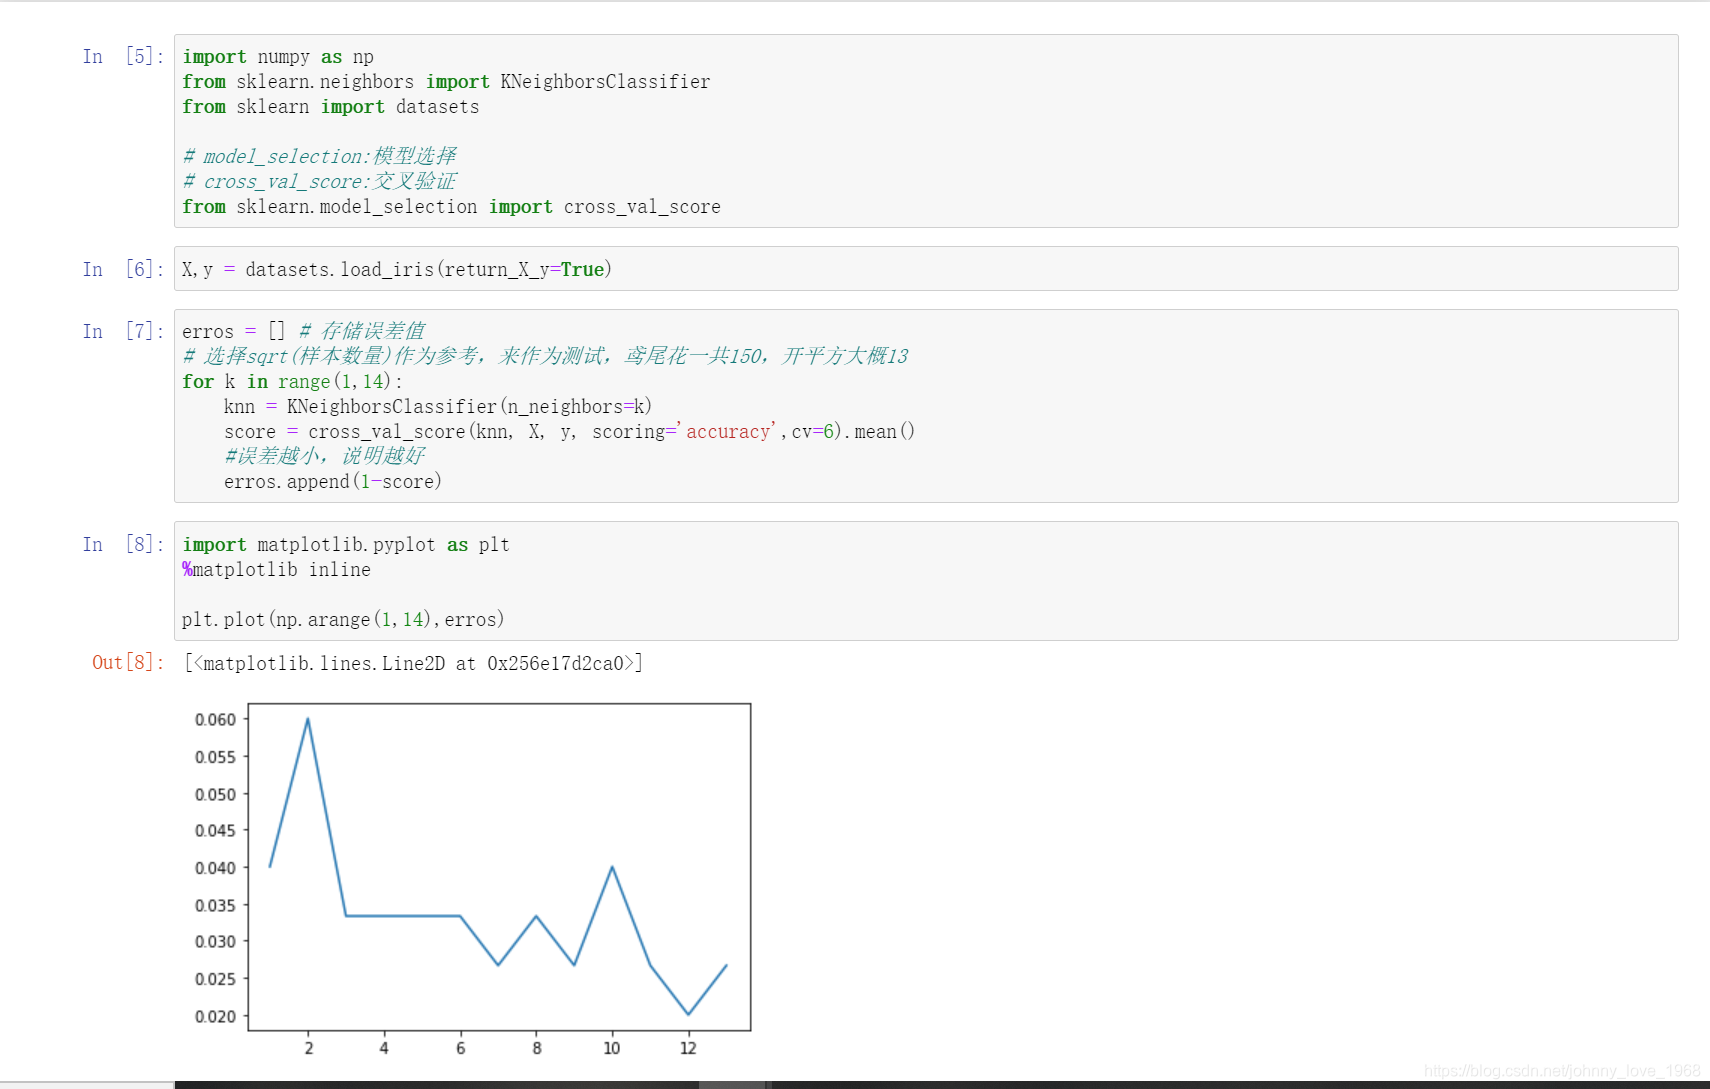Screen dimensions: 1710x1089
Task: Click the Out[8] output prompt label
Action: (x=128, y=662)
